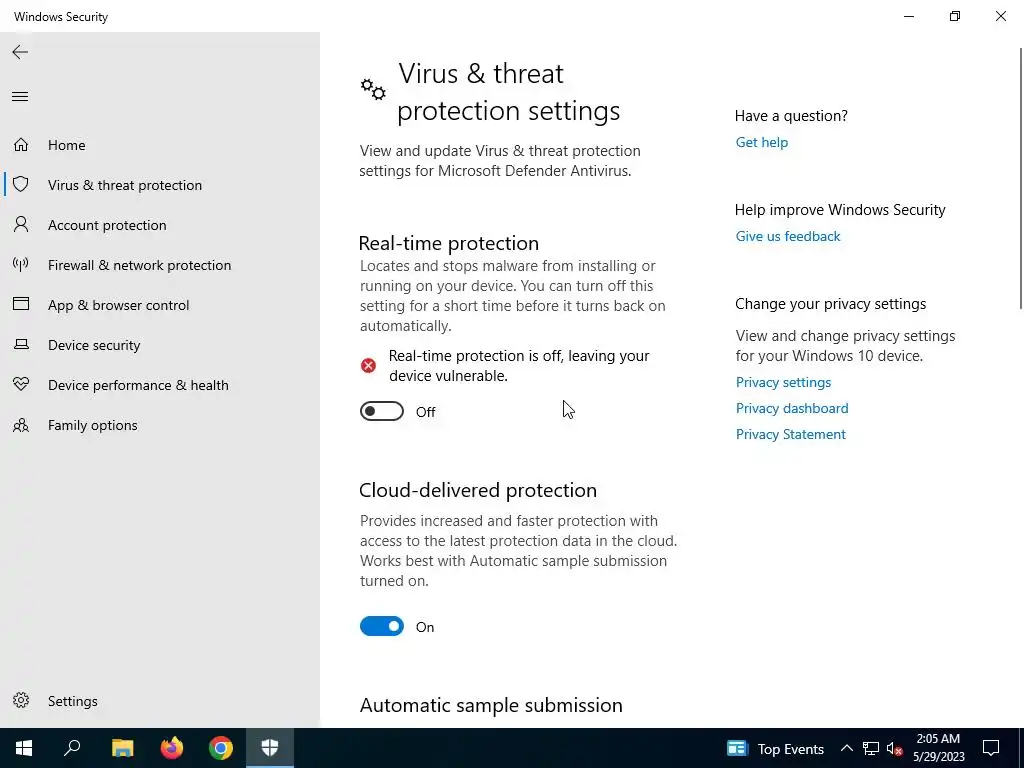This screenshot has height=768, width=1024.
Task: Launch Google Chrome from the taskbar
Action: tap(221, 748)
